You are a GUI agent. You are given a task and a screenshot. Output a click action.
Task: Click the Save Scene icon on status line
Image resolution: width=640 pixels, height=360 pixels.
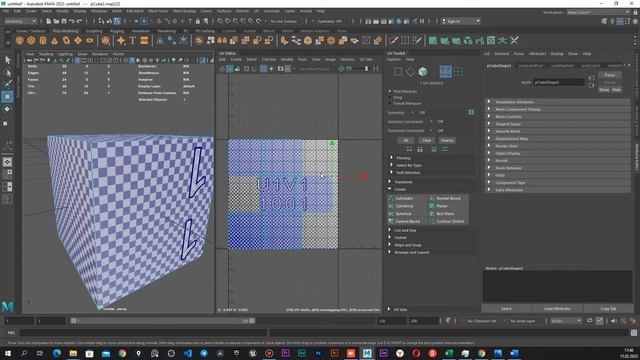[64, 21]
